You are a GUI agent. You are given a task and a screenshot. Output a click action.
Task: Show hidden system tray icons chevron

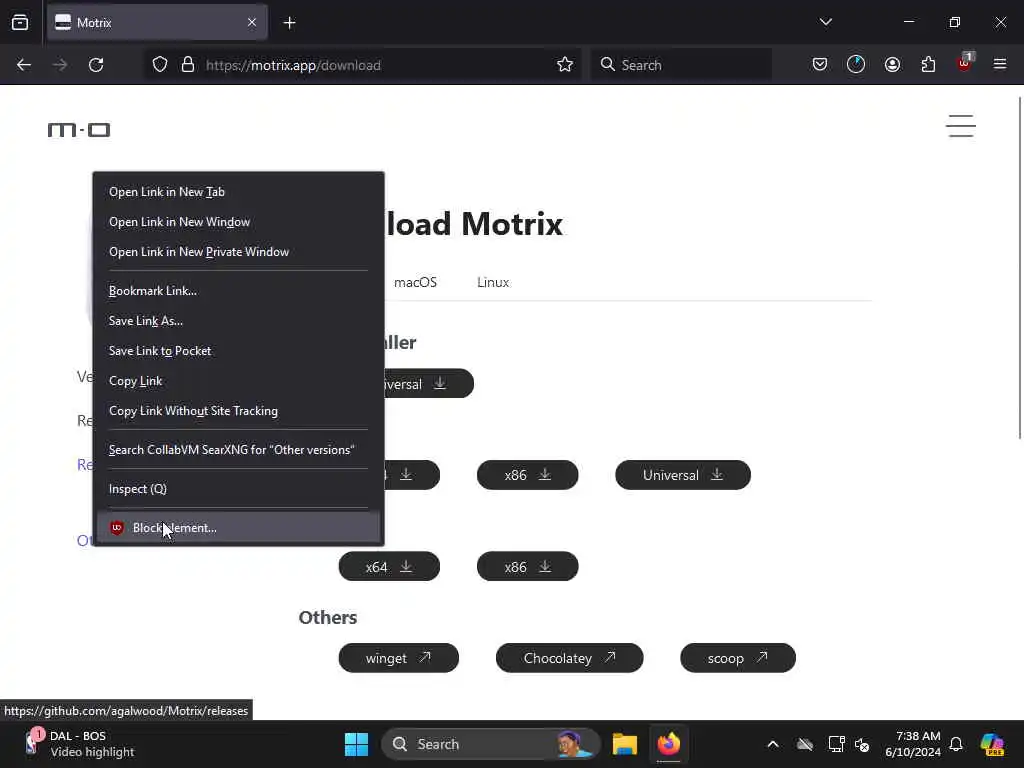tap(773, 744)
